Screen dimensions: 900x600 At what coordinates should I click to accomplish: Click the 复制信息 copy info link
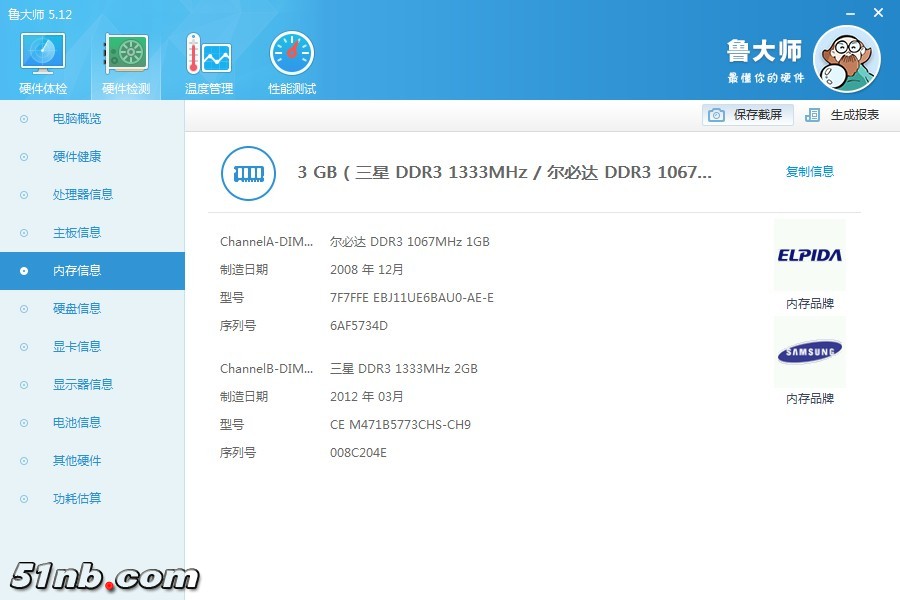tap(809, 172)
